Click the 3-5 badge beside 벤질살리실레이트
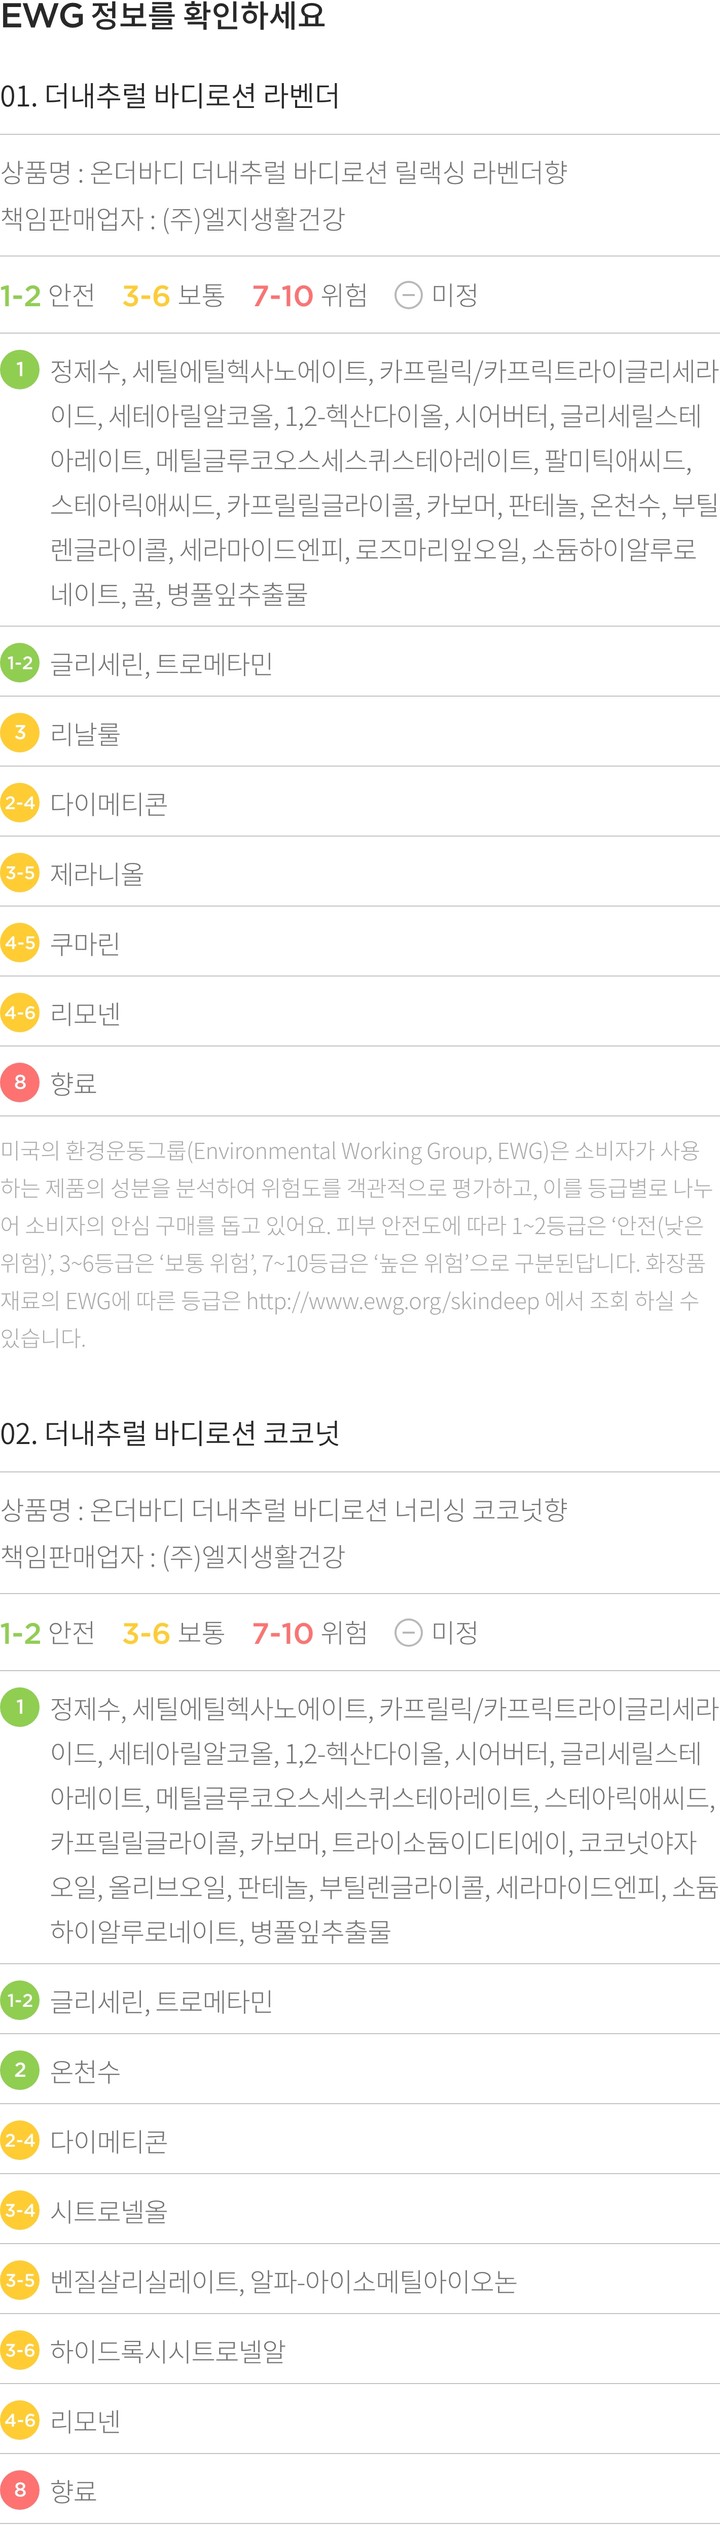This screenshot has width=720, height=2527. [x=19, y=2280]
